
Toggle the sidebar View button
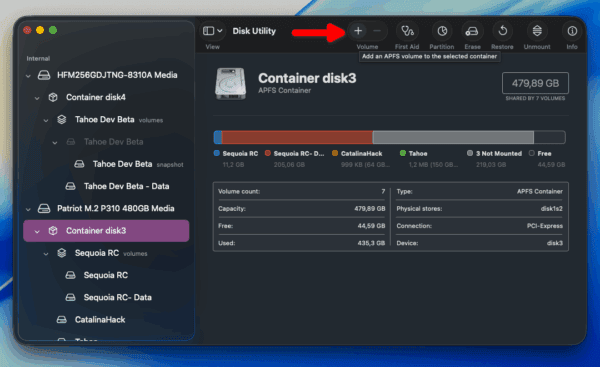pos(209,31)
